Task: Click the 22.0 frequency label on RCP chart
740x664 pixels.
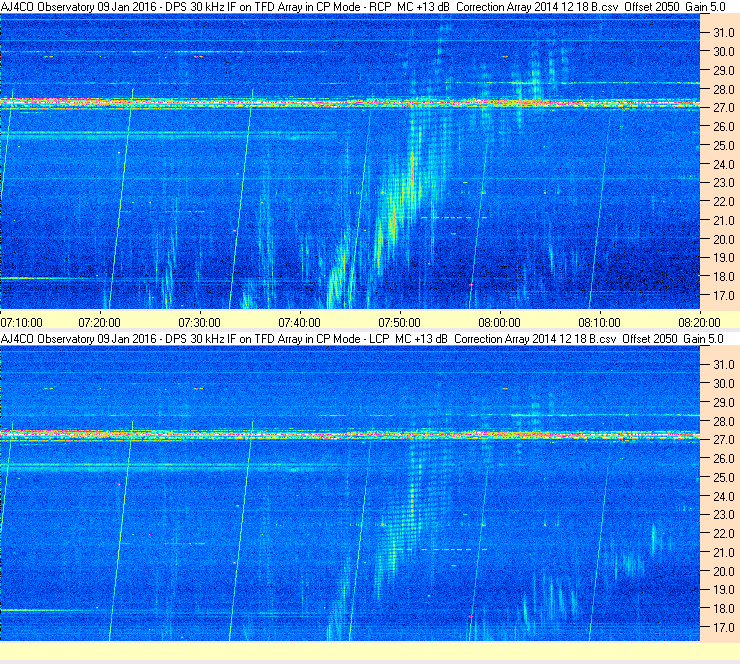Action: [724, 202]
